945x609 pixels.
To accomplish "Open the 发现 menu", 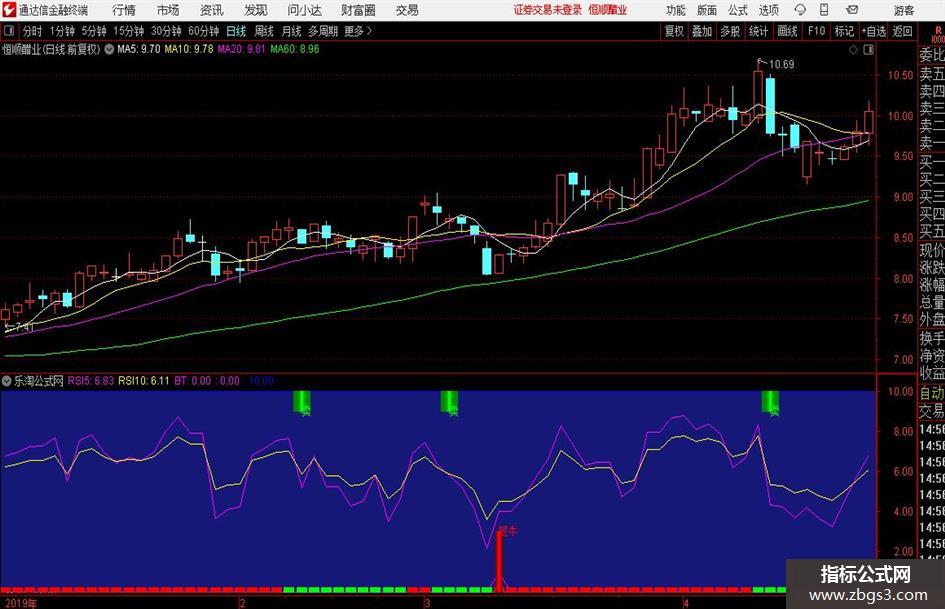I will click(256, 10).
